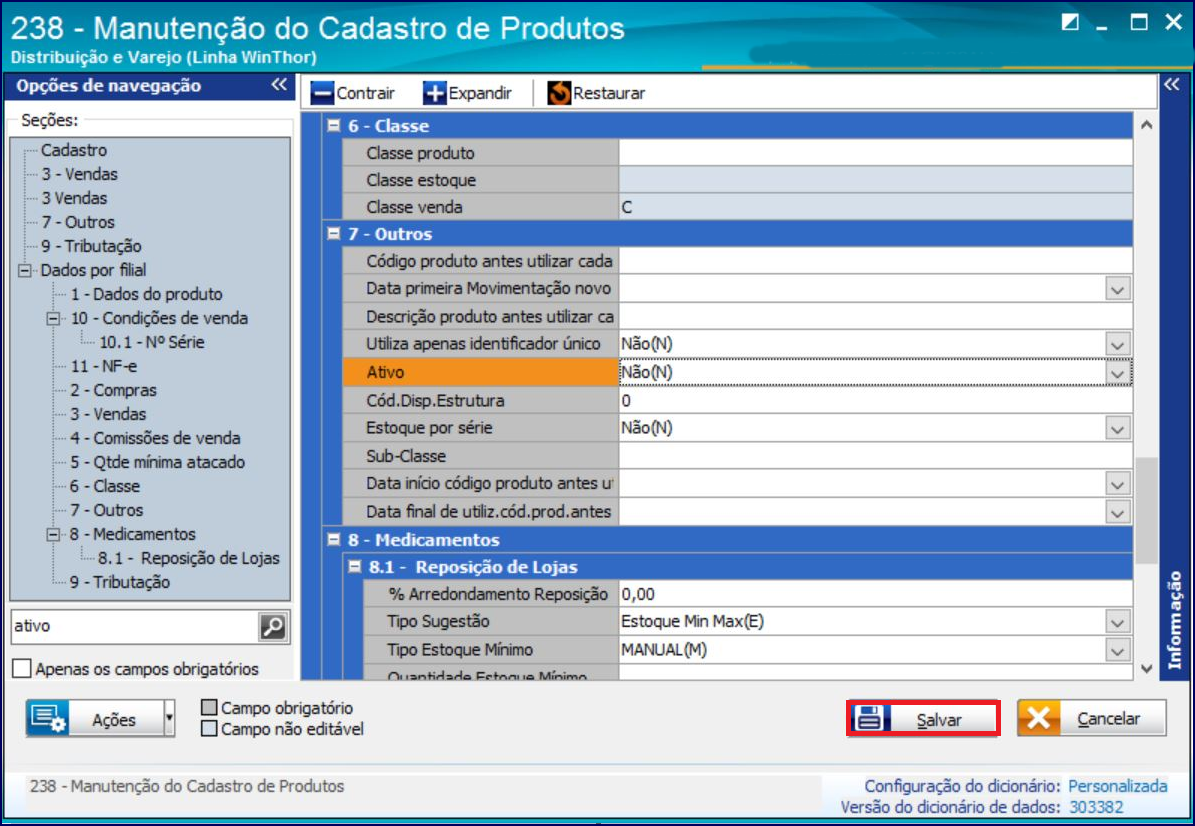Image resolution: width=1195 pixels, height=826 pixels.
Task: Click the Restaurar toolbar button label
Action: 609,94
